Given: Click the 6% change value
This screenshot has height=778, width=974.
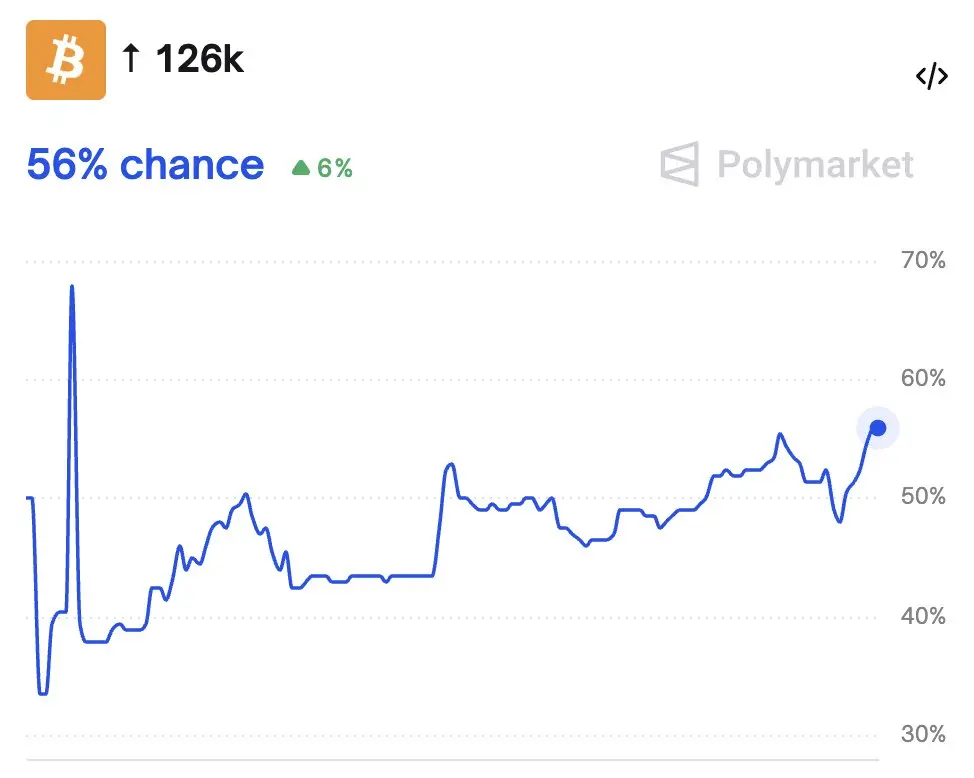Looking at the screenshot, I should tap(335, 168).
